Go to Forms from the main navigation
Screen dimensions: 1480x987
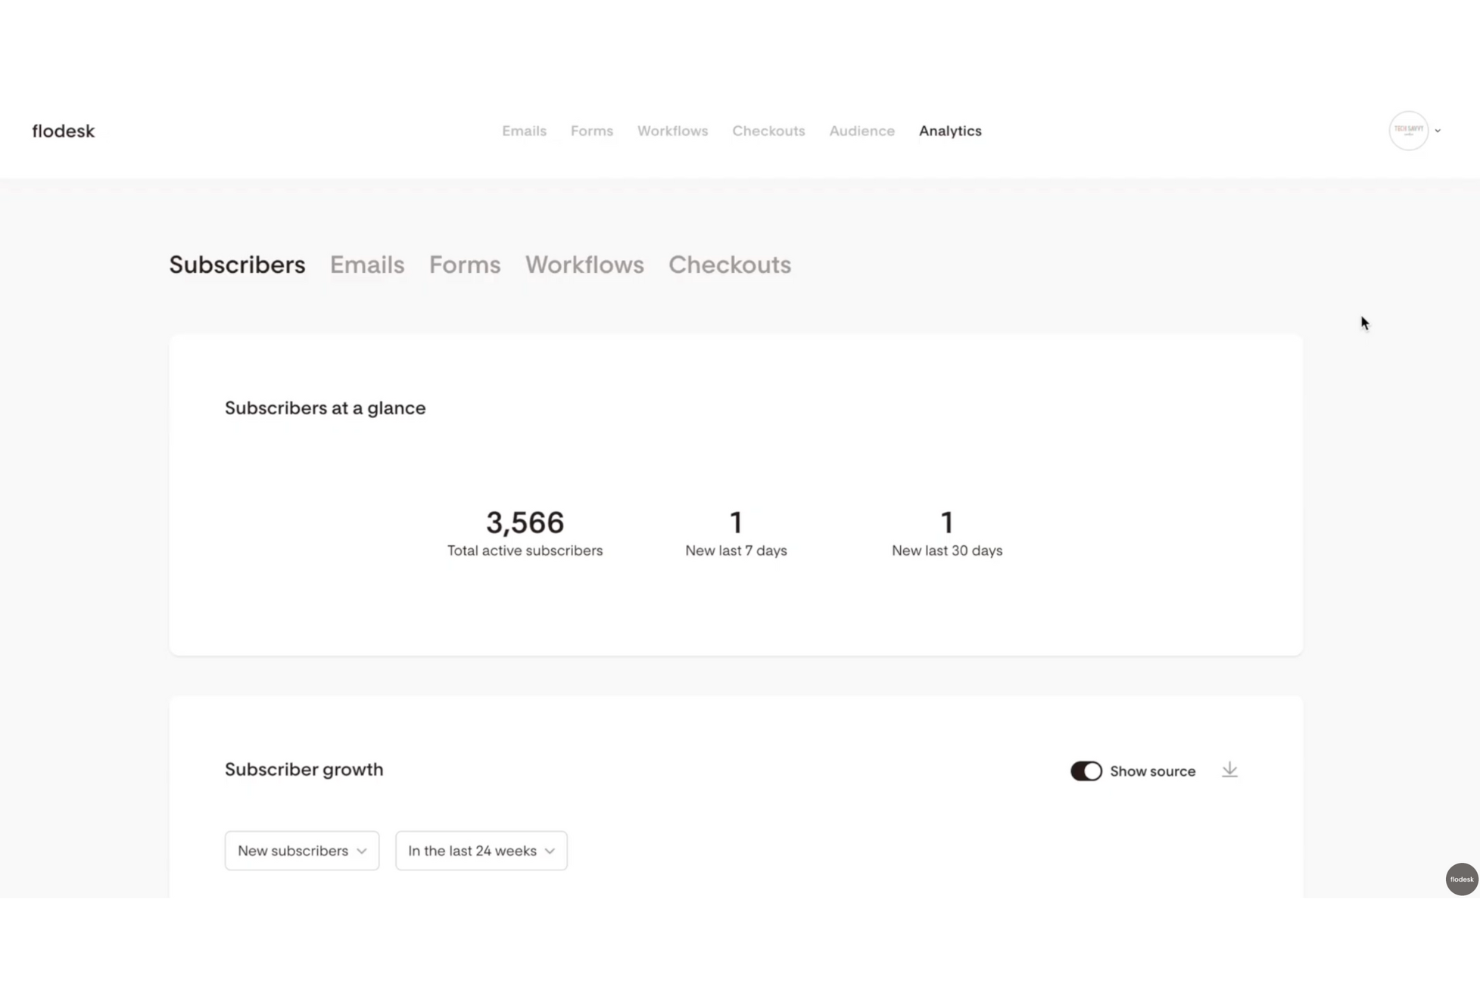(x=591, y=130)
